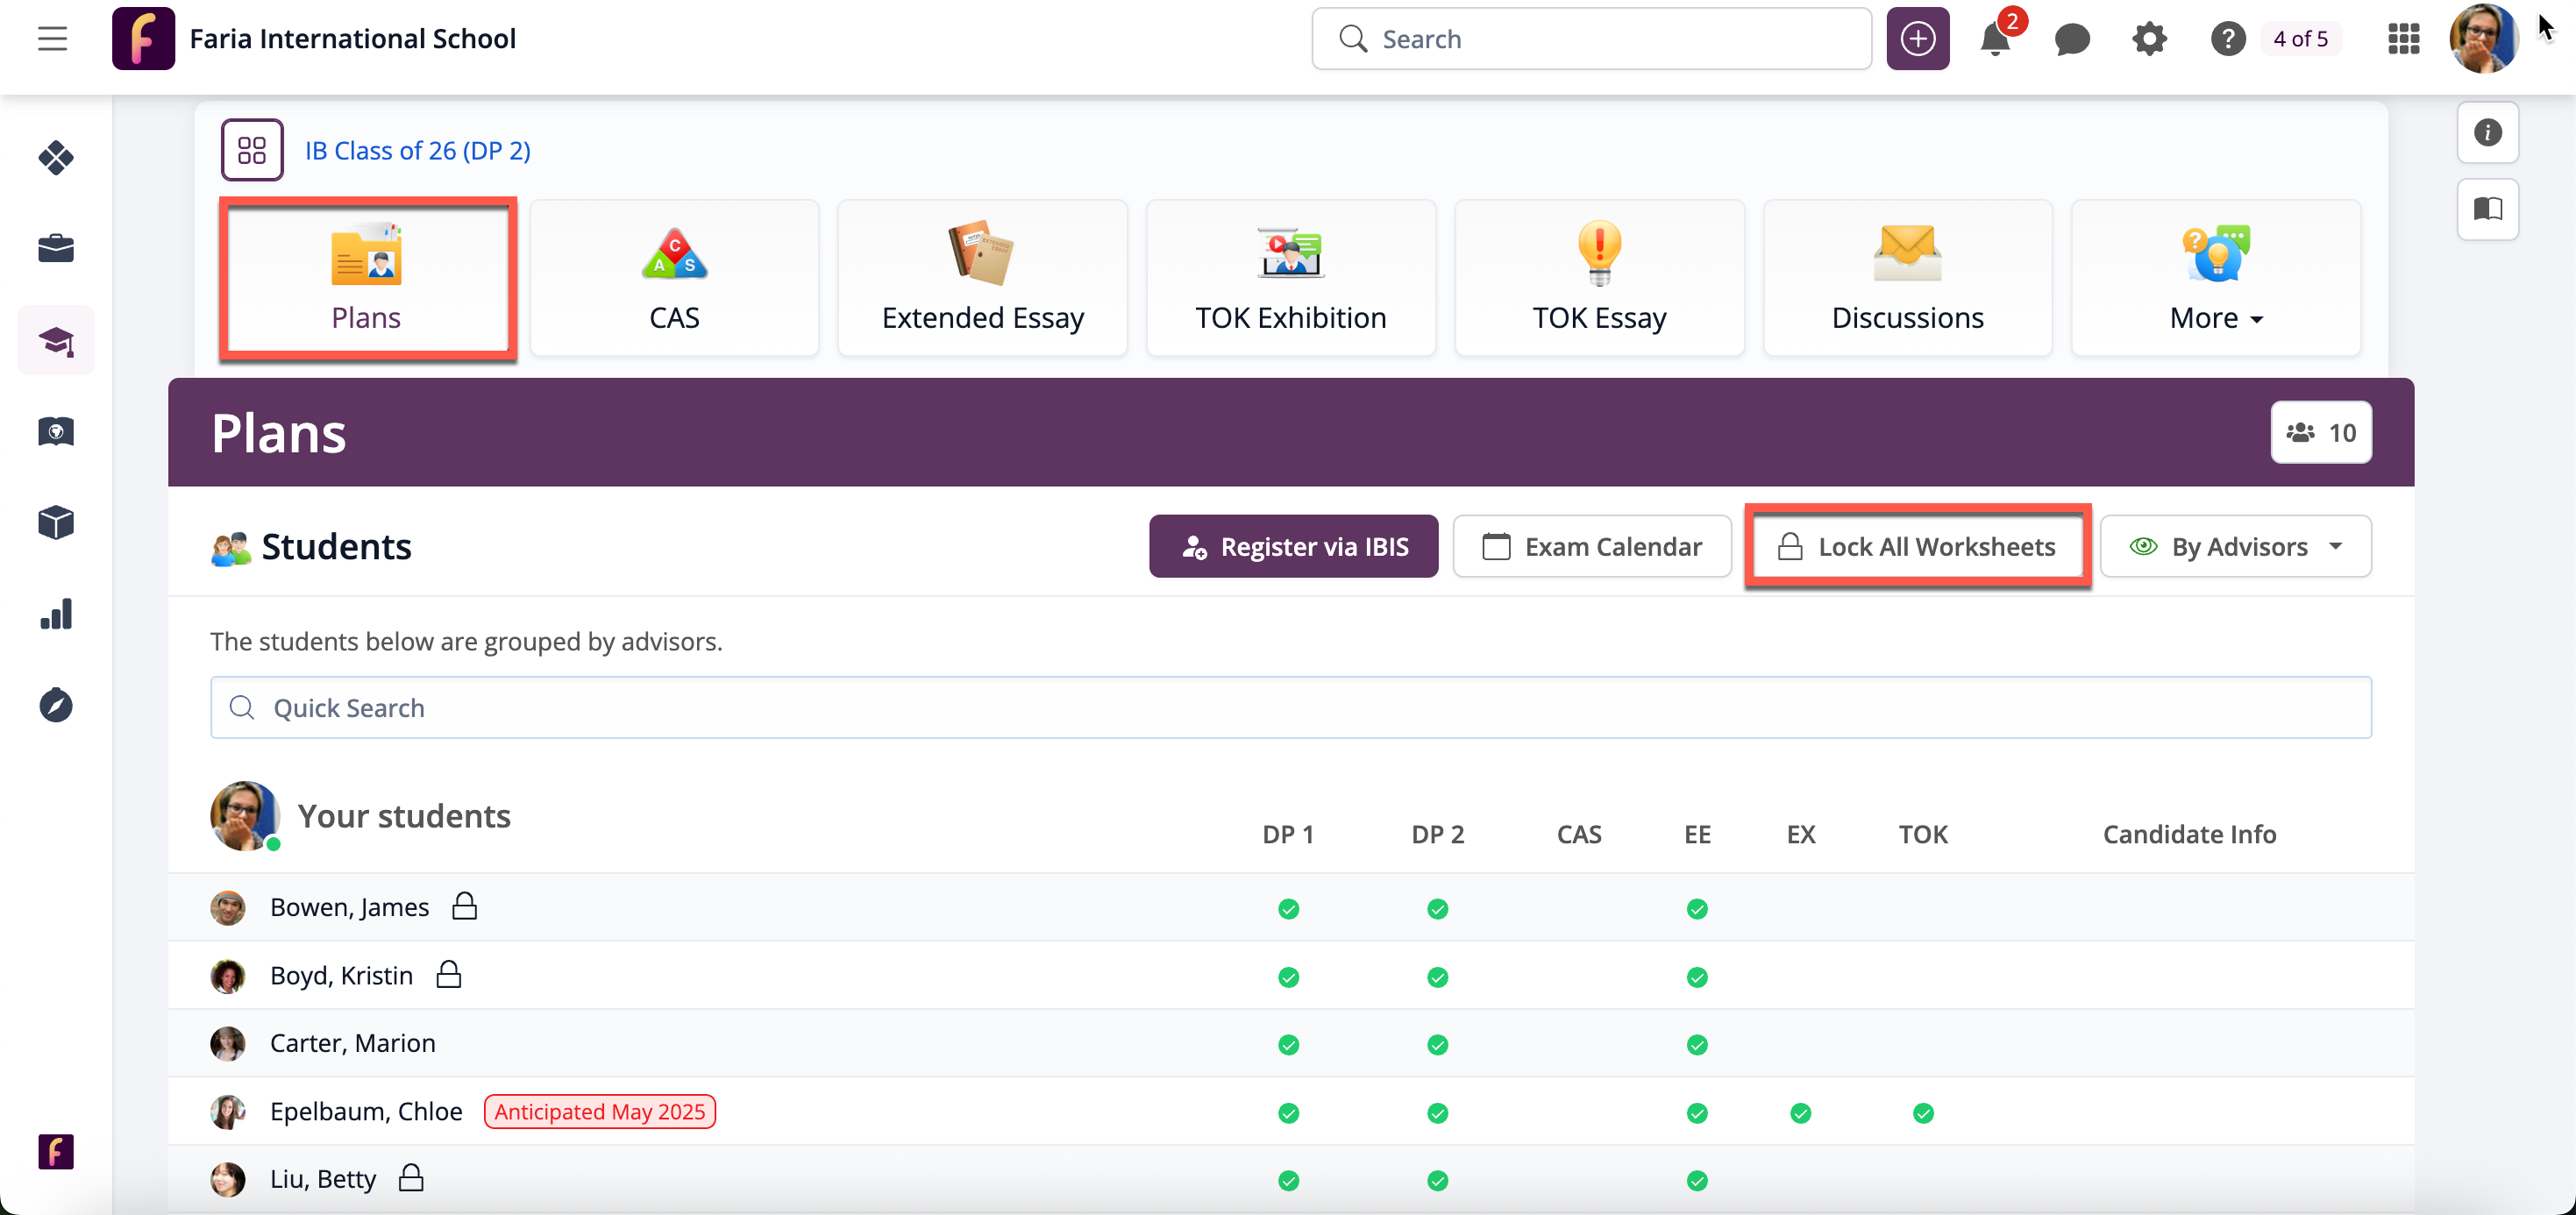Toggle lock icon beside Boyd, Kristin

pyautogui.click(x=449, y=974)
